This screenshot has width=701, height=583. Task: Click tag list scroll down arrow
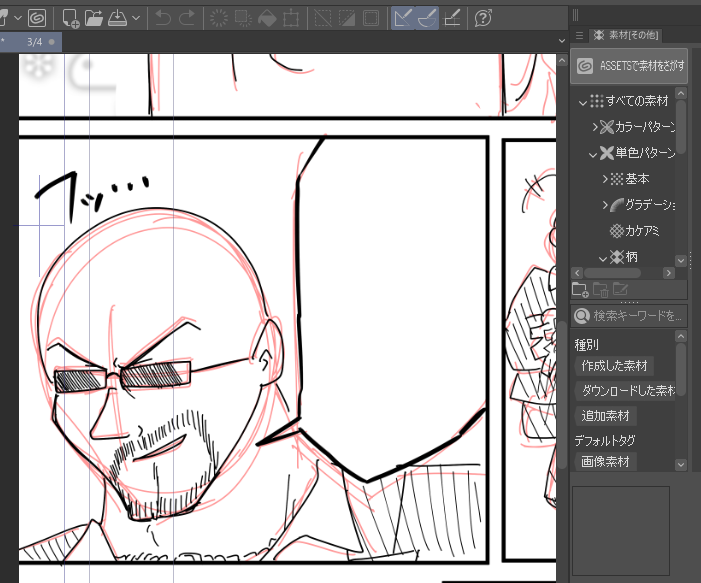click(681, 464)
